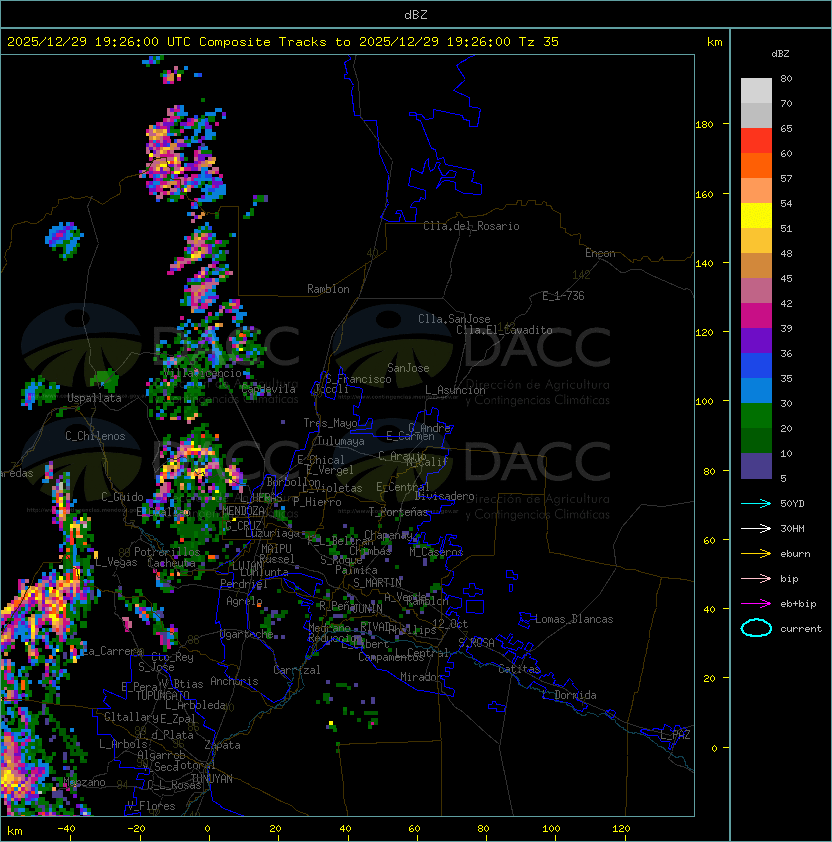This screenshot has width=832, height=842.
Task: Click the 'Clla.El_Cavadito' map label
Action: pos(504,330)
